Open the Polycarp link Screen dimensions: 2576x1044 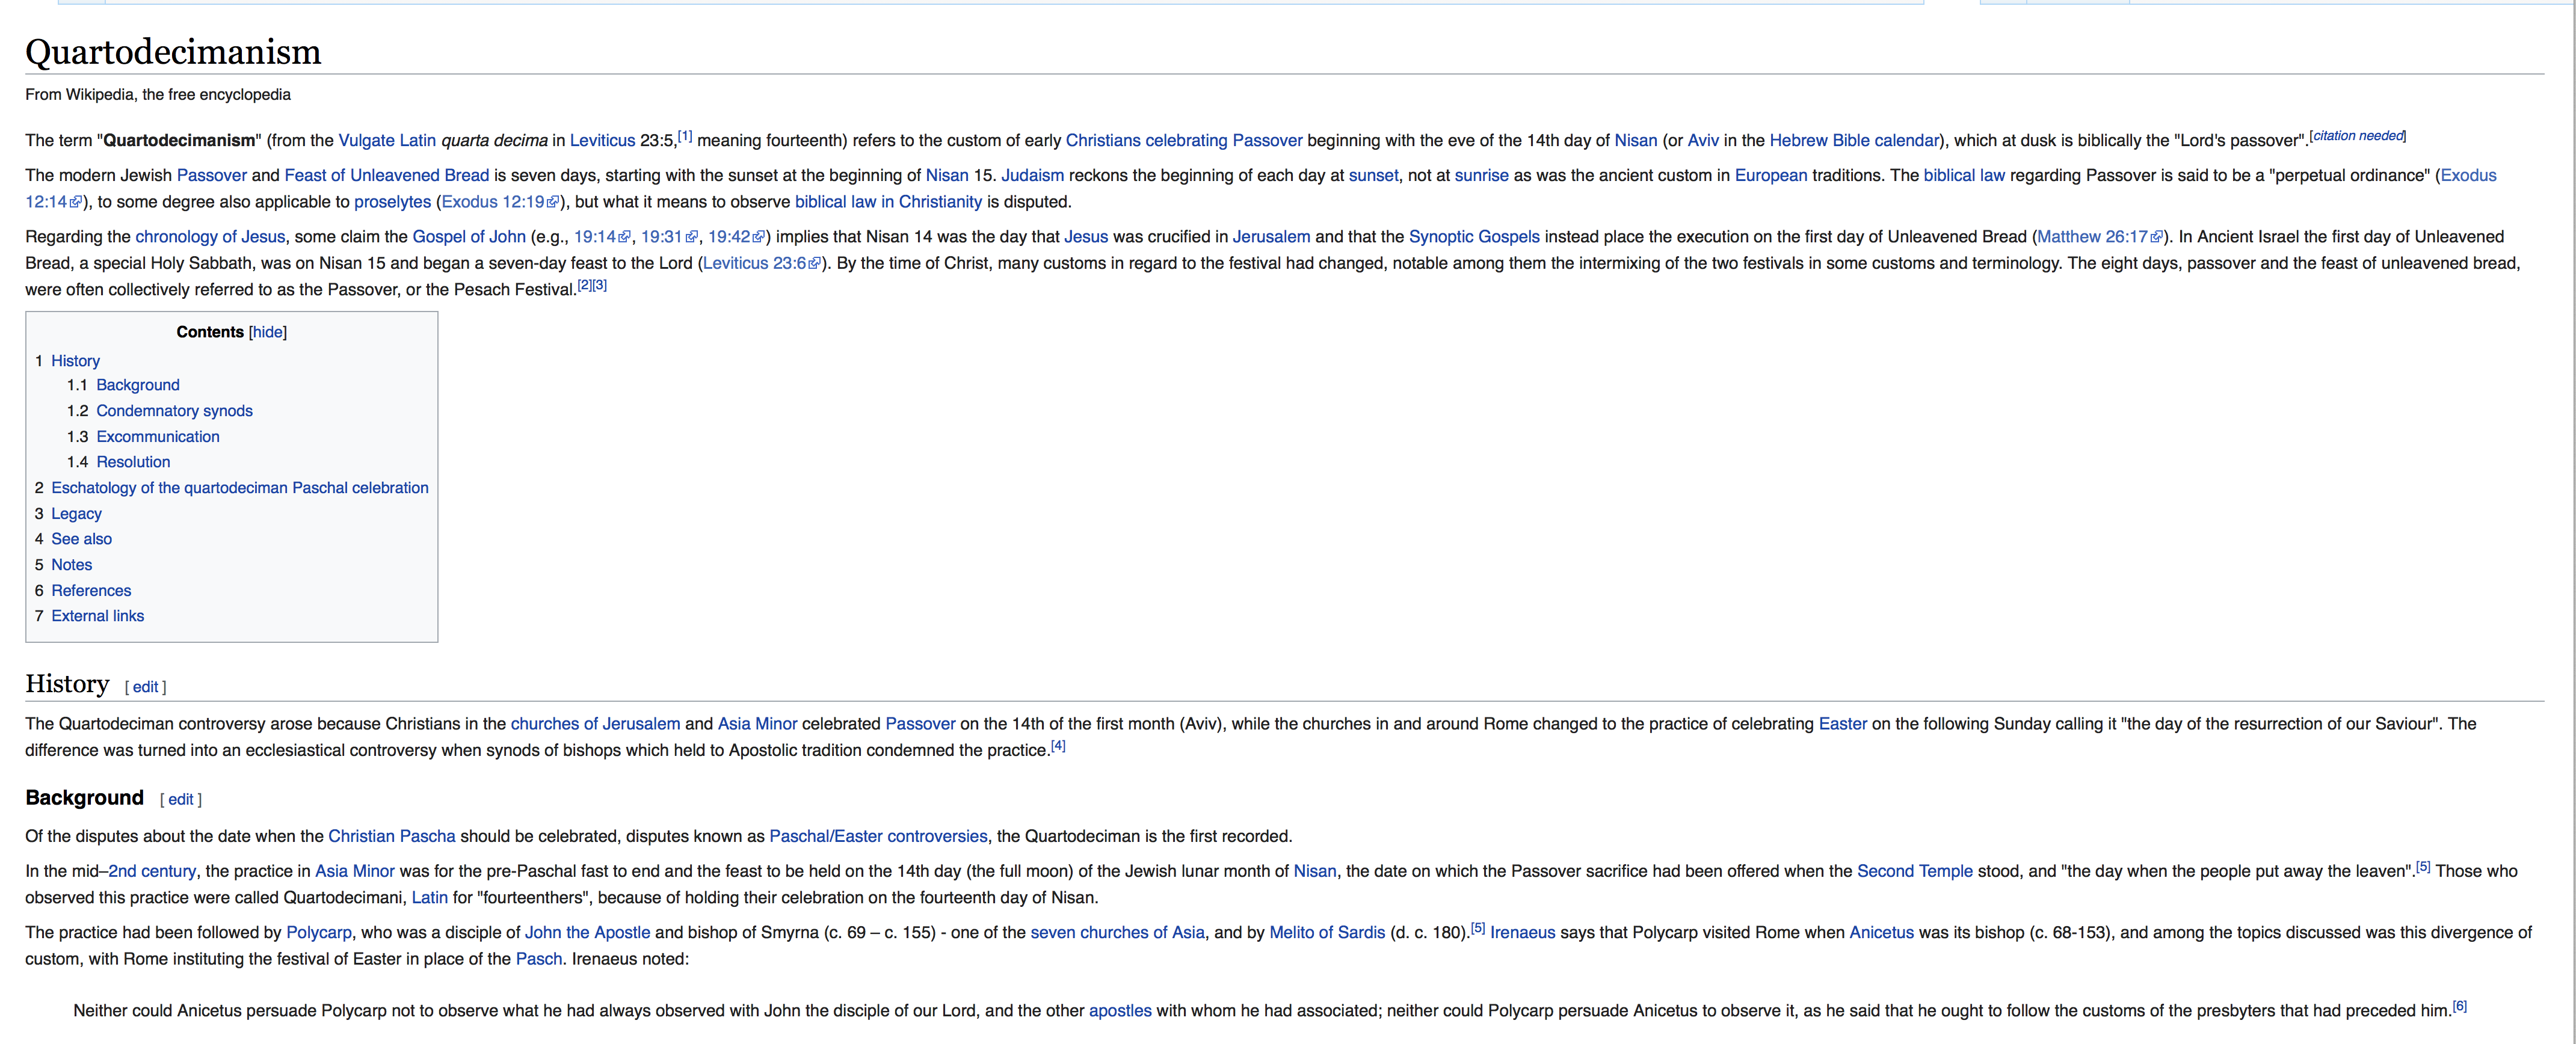click(x=319, y=933)
